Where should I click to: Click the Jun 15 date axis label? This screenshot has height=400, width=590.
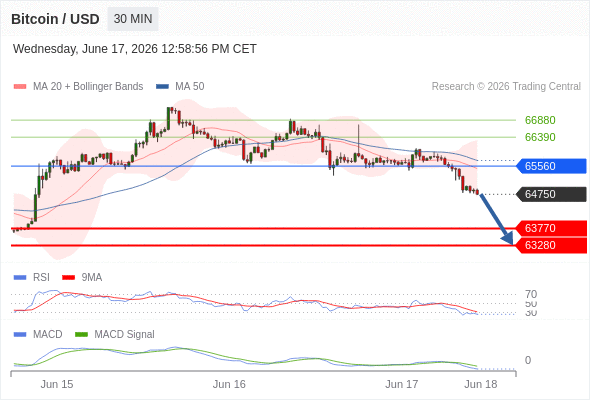click(57, 385)
